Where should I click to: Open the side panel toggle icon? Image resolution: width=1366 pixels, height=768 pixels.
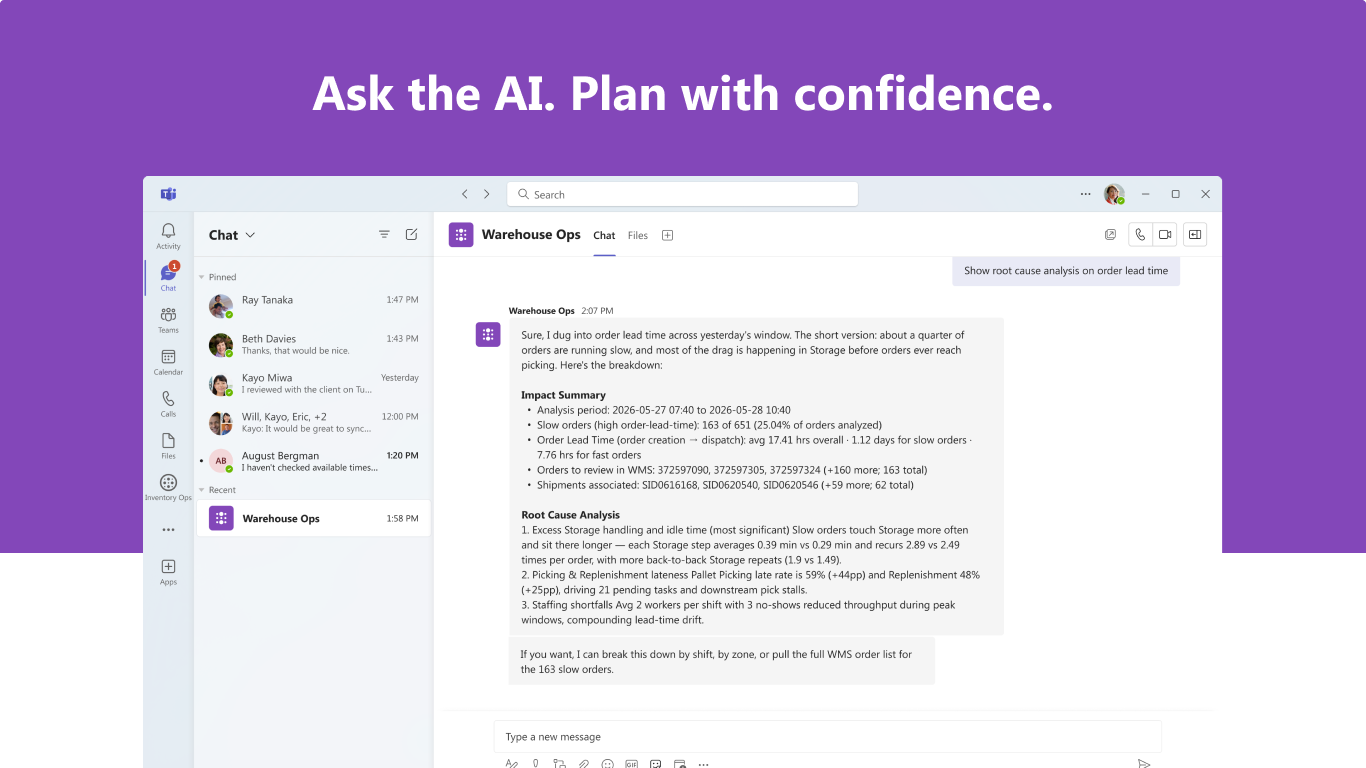click(x=1194, y=235)
